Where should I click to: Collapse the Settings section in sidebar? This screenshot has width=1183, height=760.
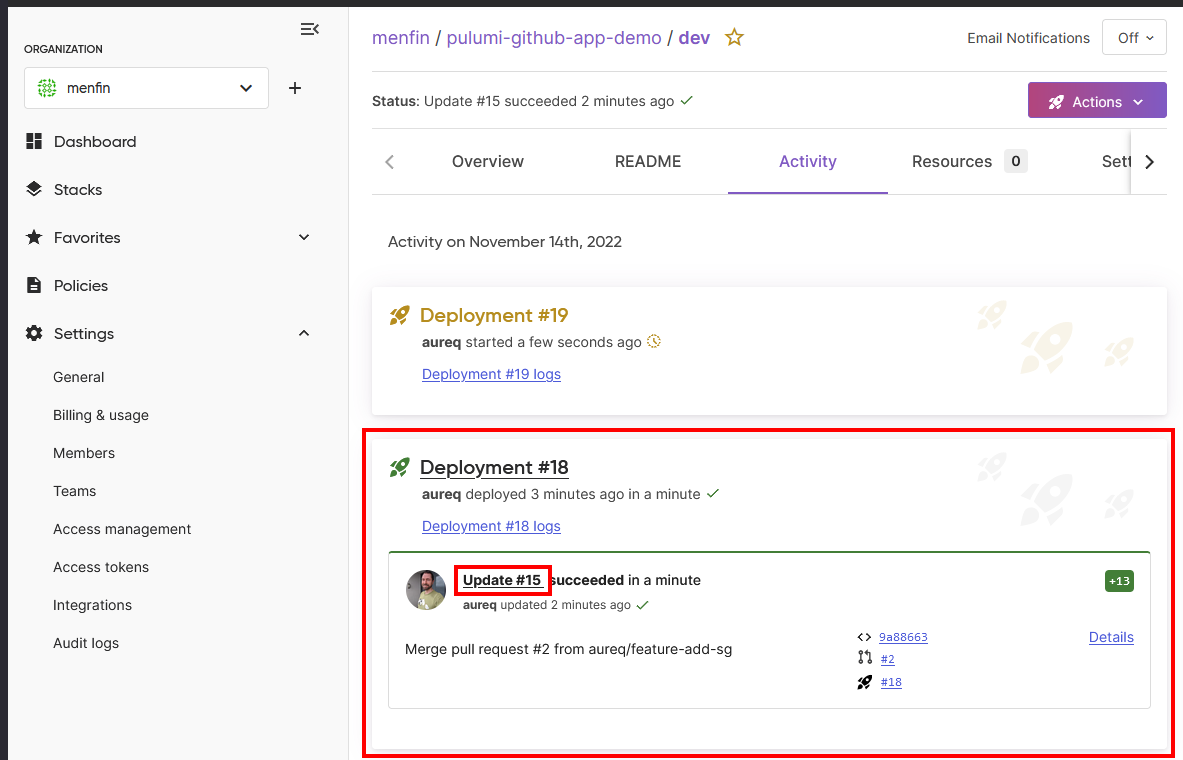click(x=303, y=333)
